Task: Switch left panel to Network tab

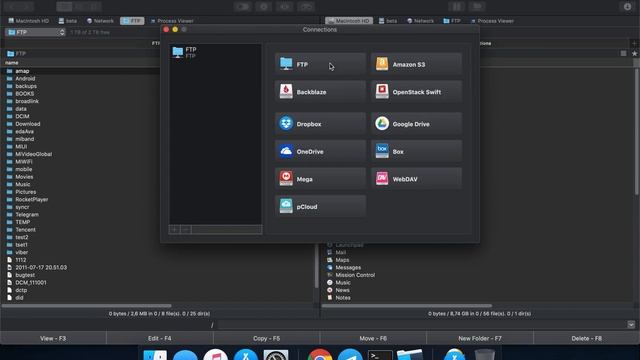Action: (100, 21)
